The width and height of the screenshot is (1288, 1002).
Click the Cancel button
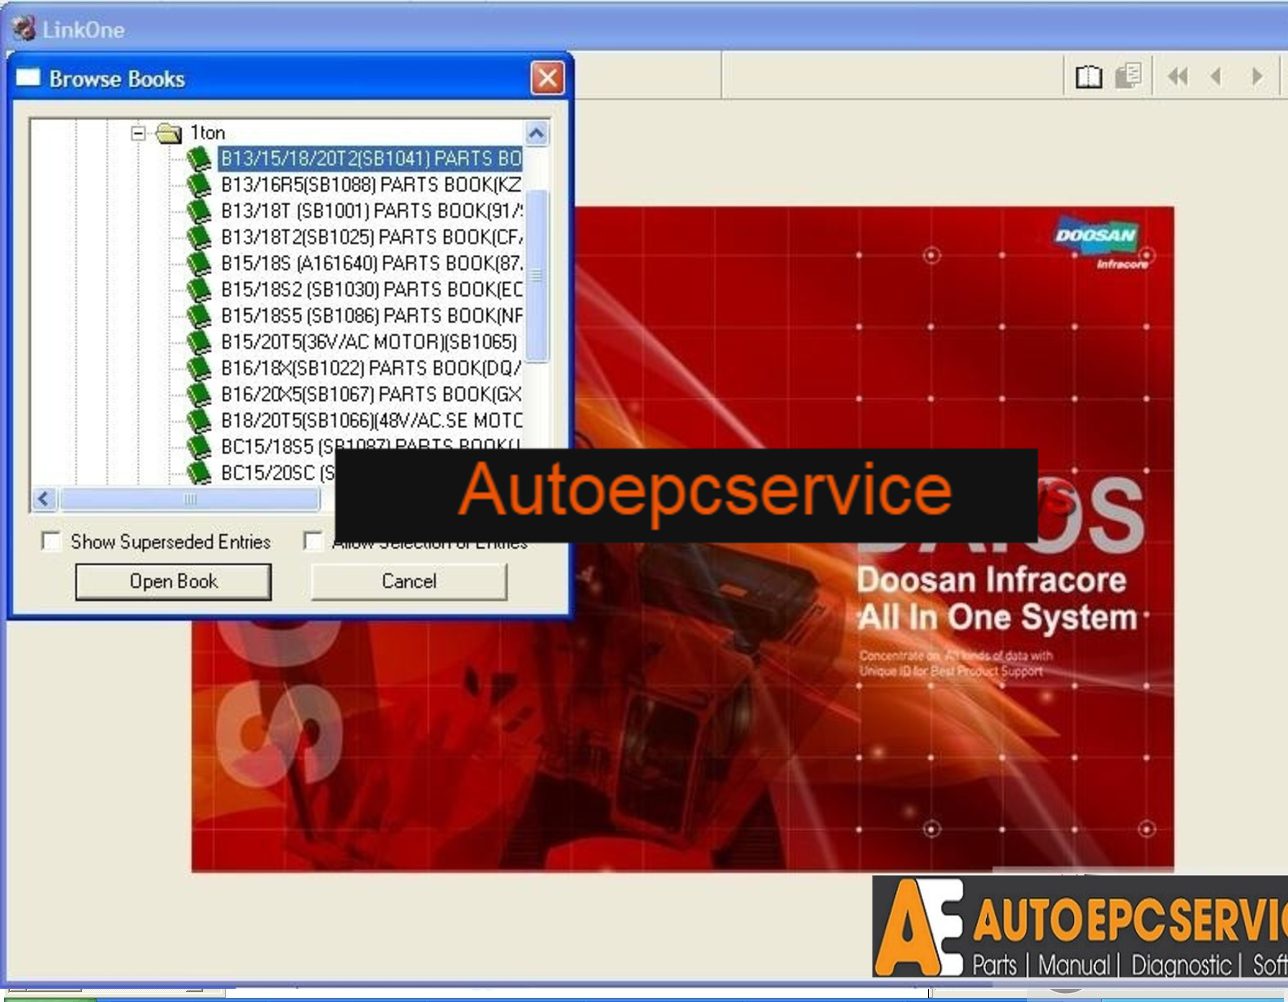coord(409,581)
